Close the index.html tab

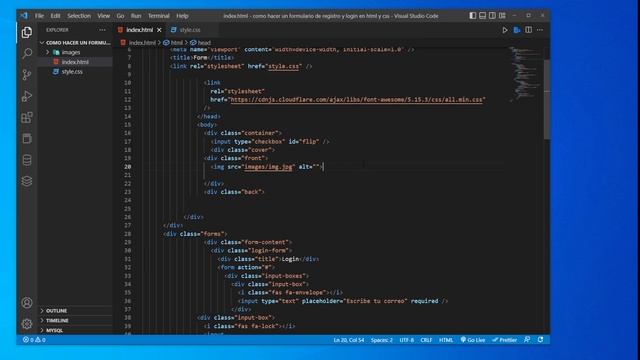coord(159,30)
